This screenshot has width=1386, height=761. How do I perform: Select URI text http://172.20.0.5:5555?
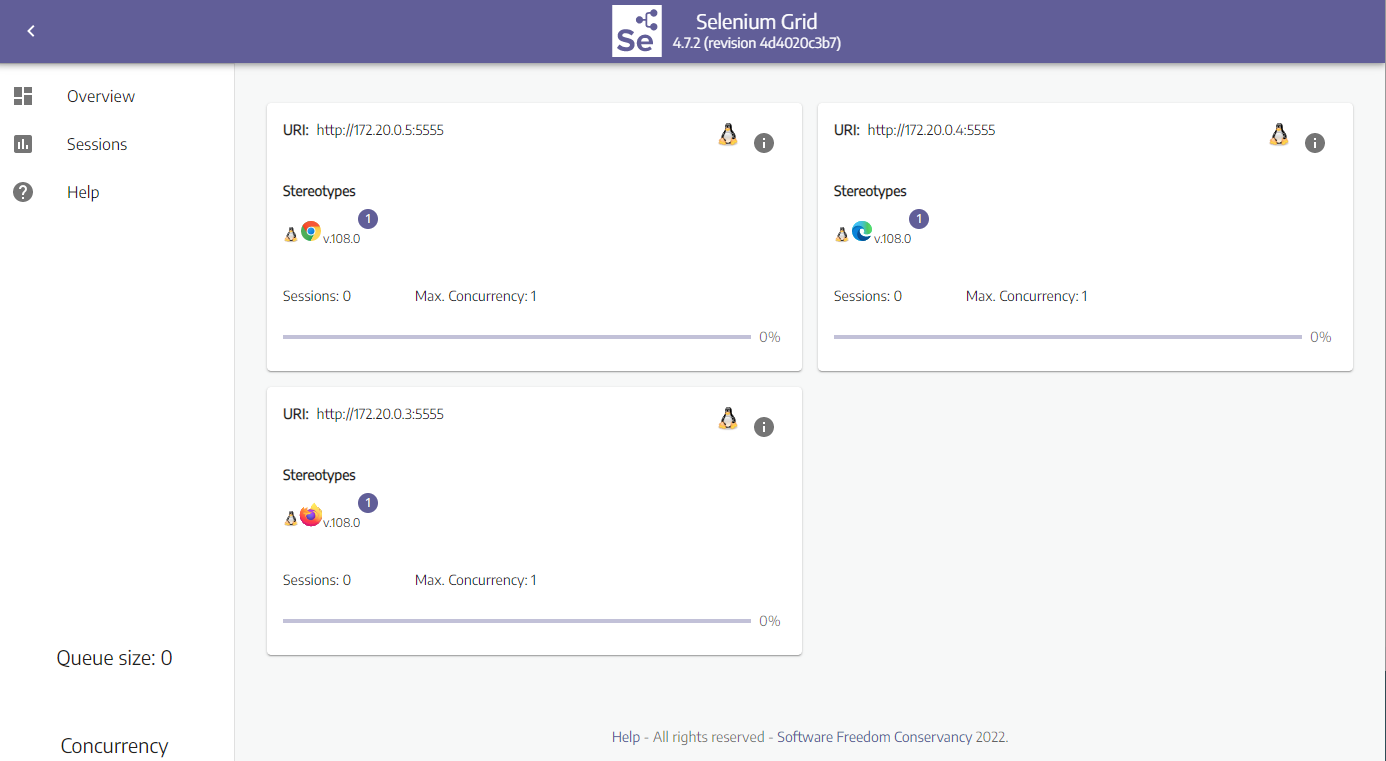click(x=380, y=130)
